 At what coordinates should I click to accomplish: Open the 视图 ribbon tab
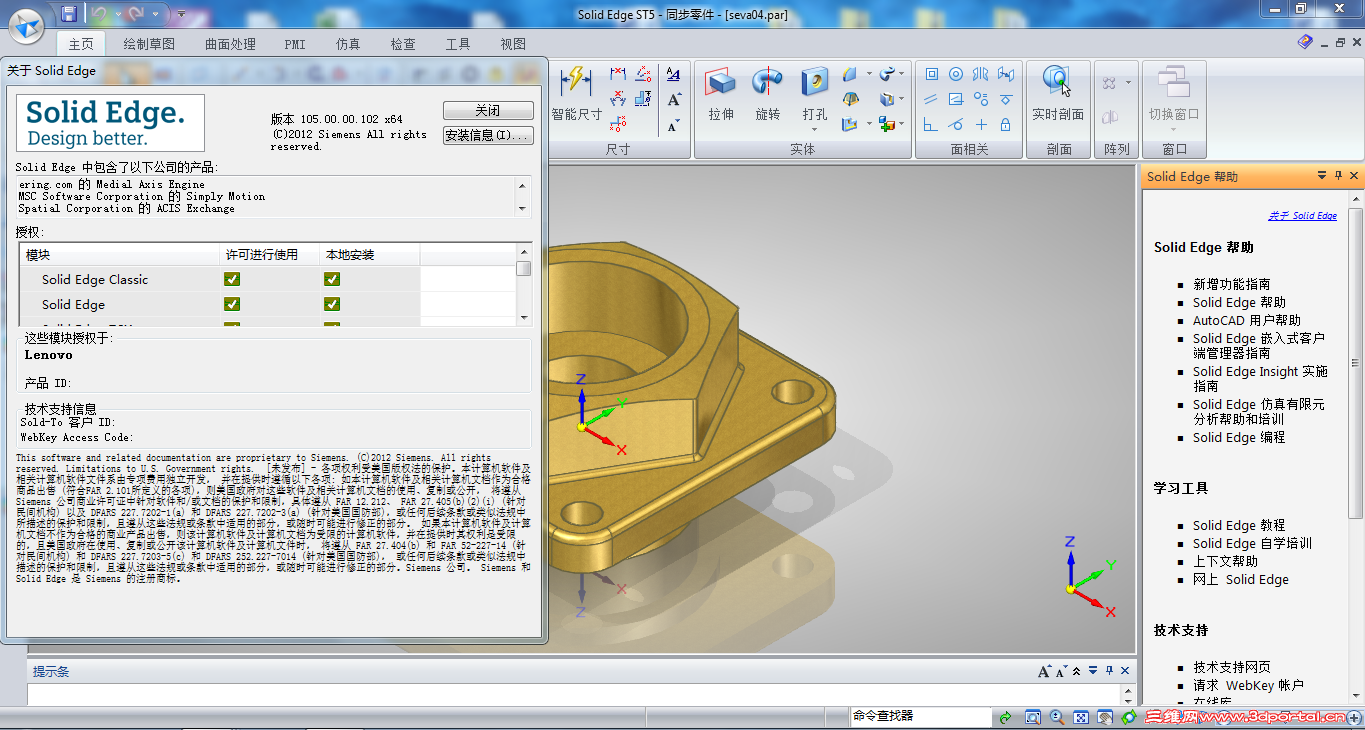point(513,44)
